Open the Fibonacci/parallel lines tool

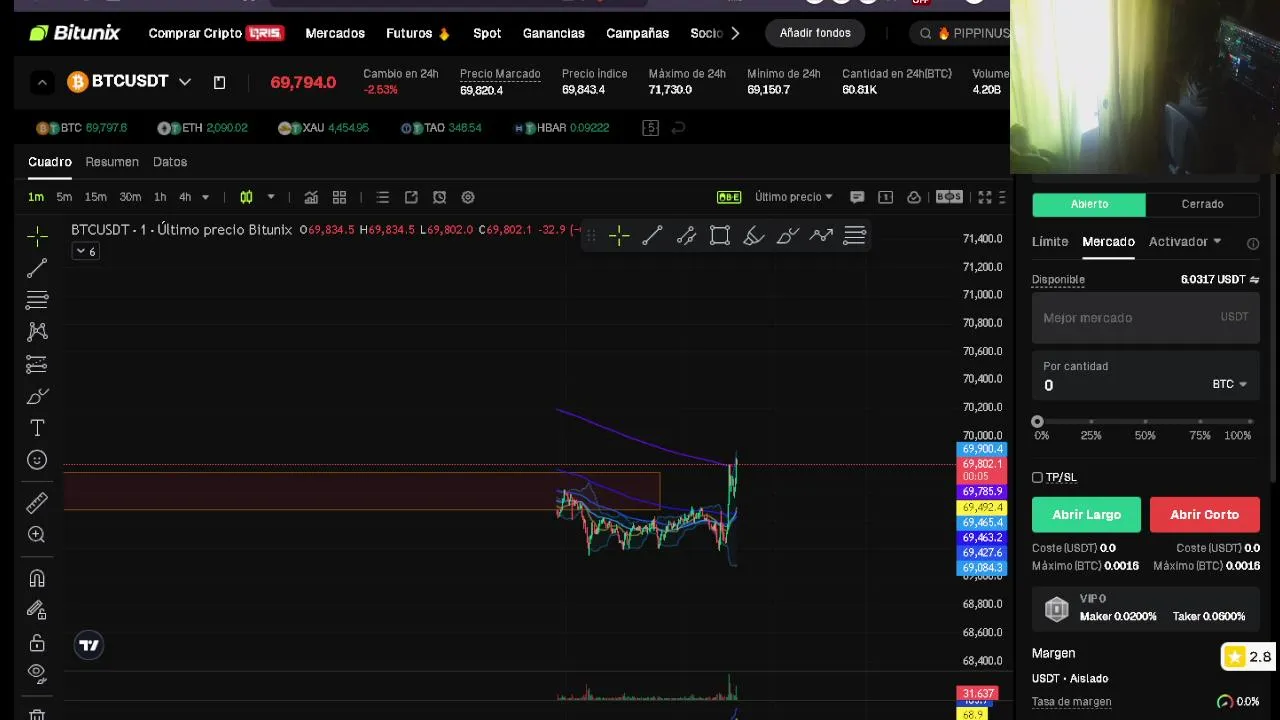coord(37,300)
